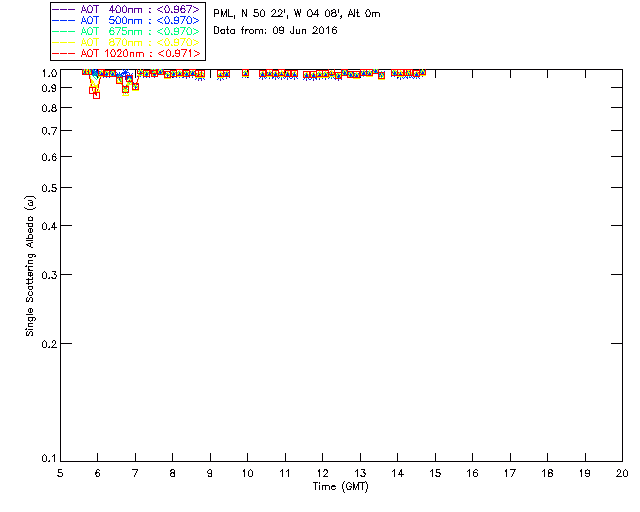Click the blue dashed line sample for 500nm
640x512 pixels.
(64, 20)
